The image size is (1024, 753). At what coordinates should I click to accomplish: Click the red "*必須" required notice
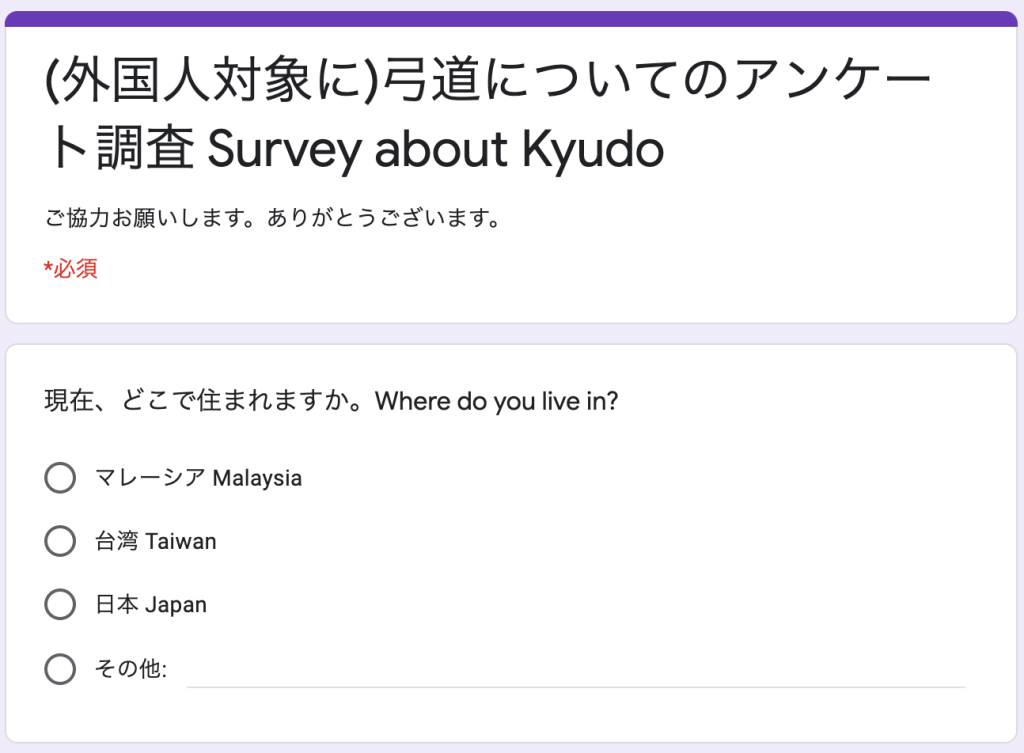(x=72, y=268)
